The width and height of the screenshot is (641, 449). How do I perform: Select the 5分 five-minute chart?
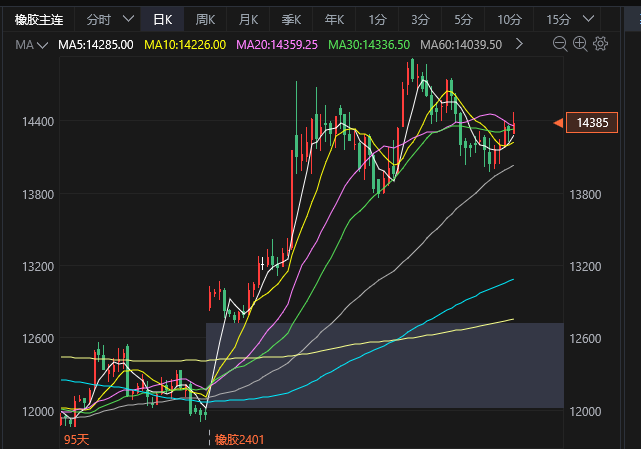pyautogui.click(x=463, y=19)
